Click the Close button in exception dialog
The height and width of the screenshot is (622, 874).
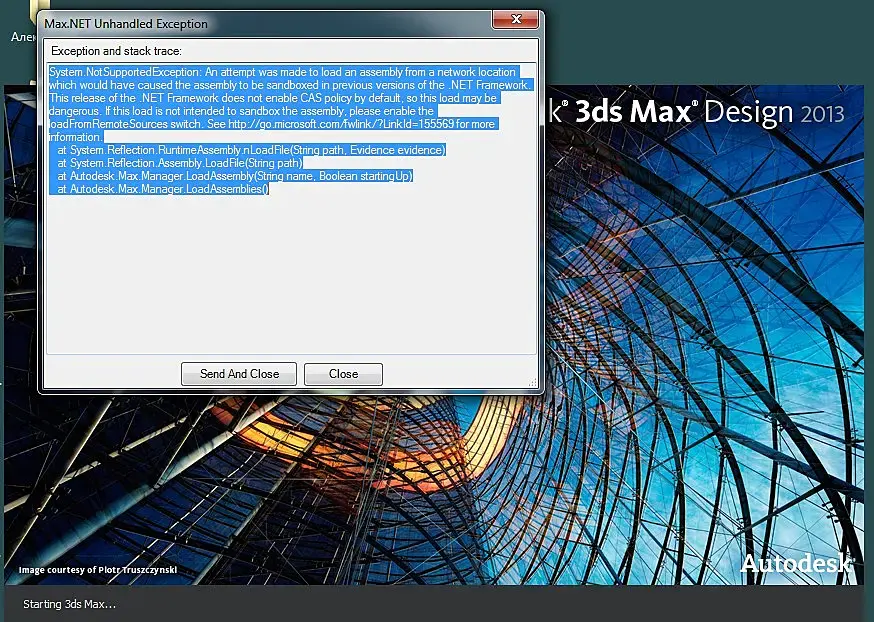[343, 374]
